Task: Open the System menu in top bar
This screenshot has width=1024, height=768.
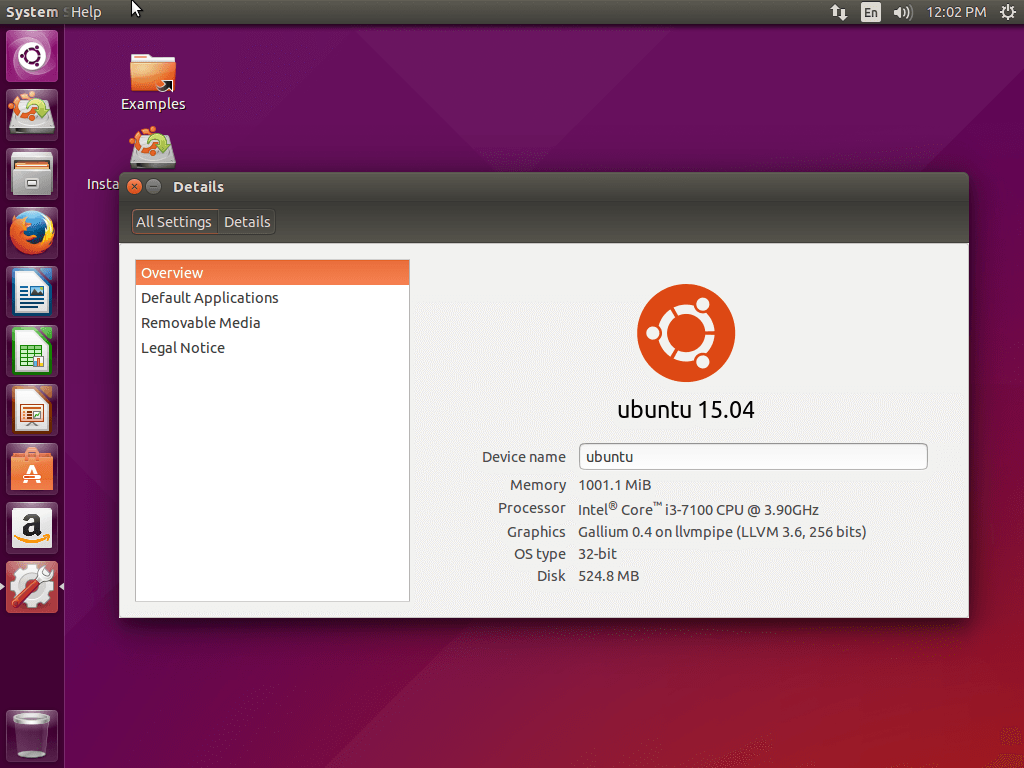Action: pyautogui.click(x=31, y=12)
